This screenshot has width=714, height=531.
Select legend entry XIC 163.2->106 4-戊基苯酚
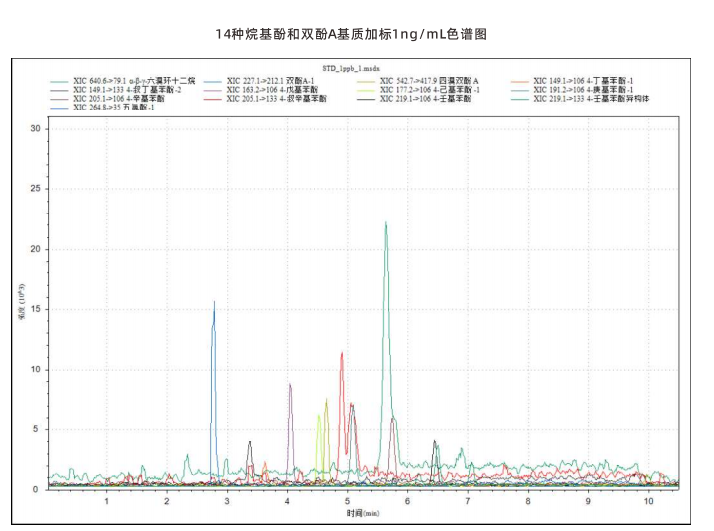[260, 90]
